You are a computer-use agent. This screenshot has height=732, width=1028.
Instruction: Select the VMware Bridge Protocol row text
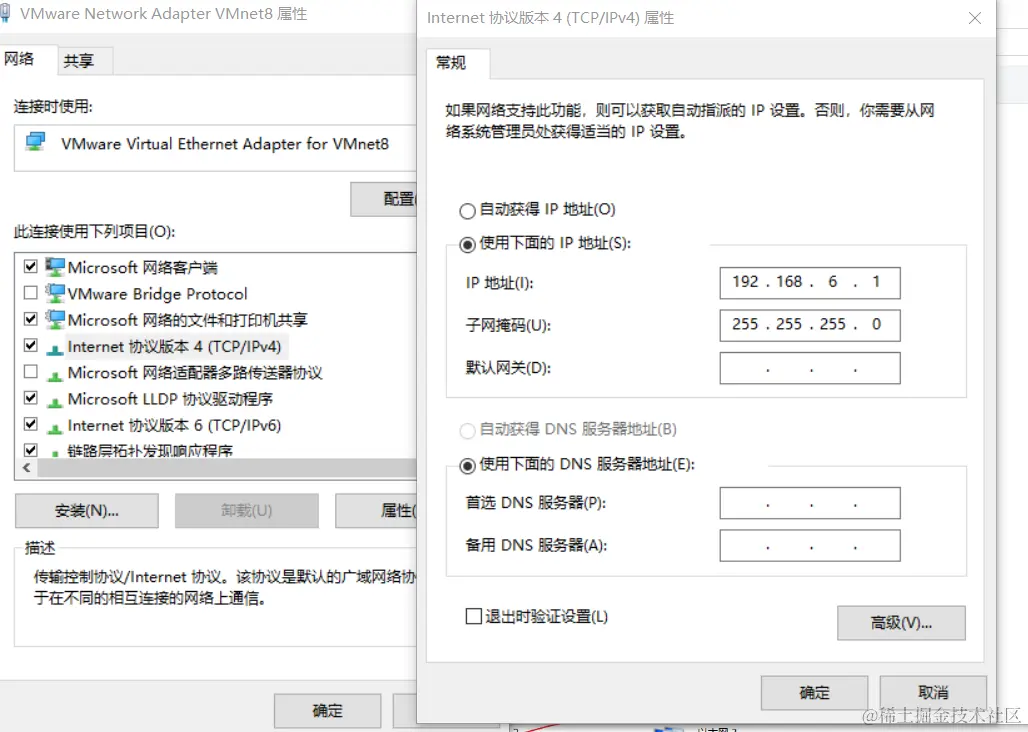(x=157, y=294)
